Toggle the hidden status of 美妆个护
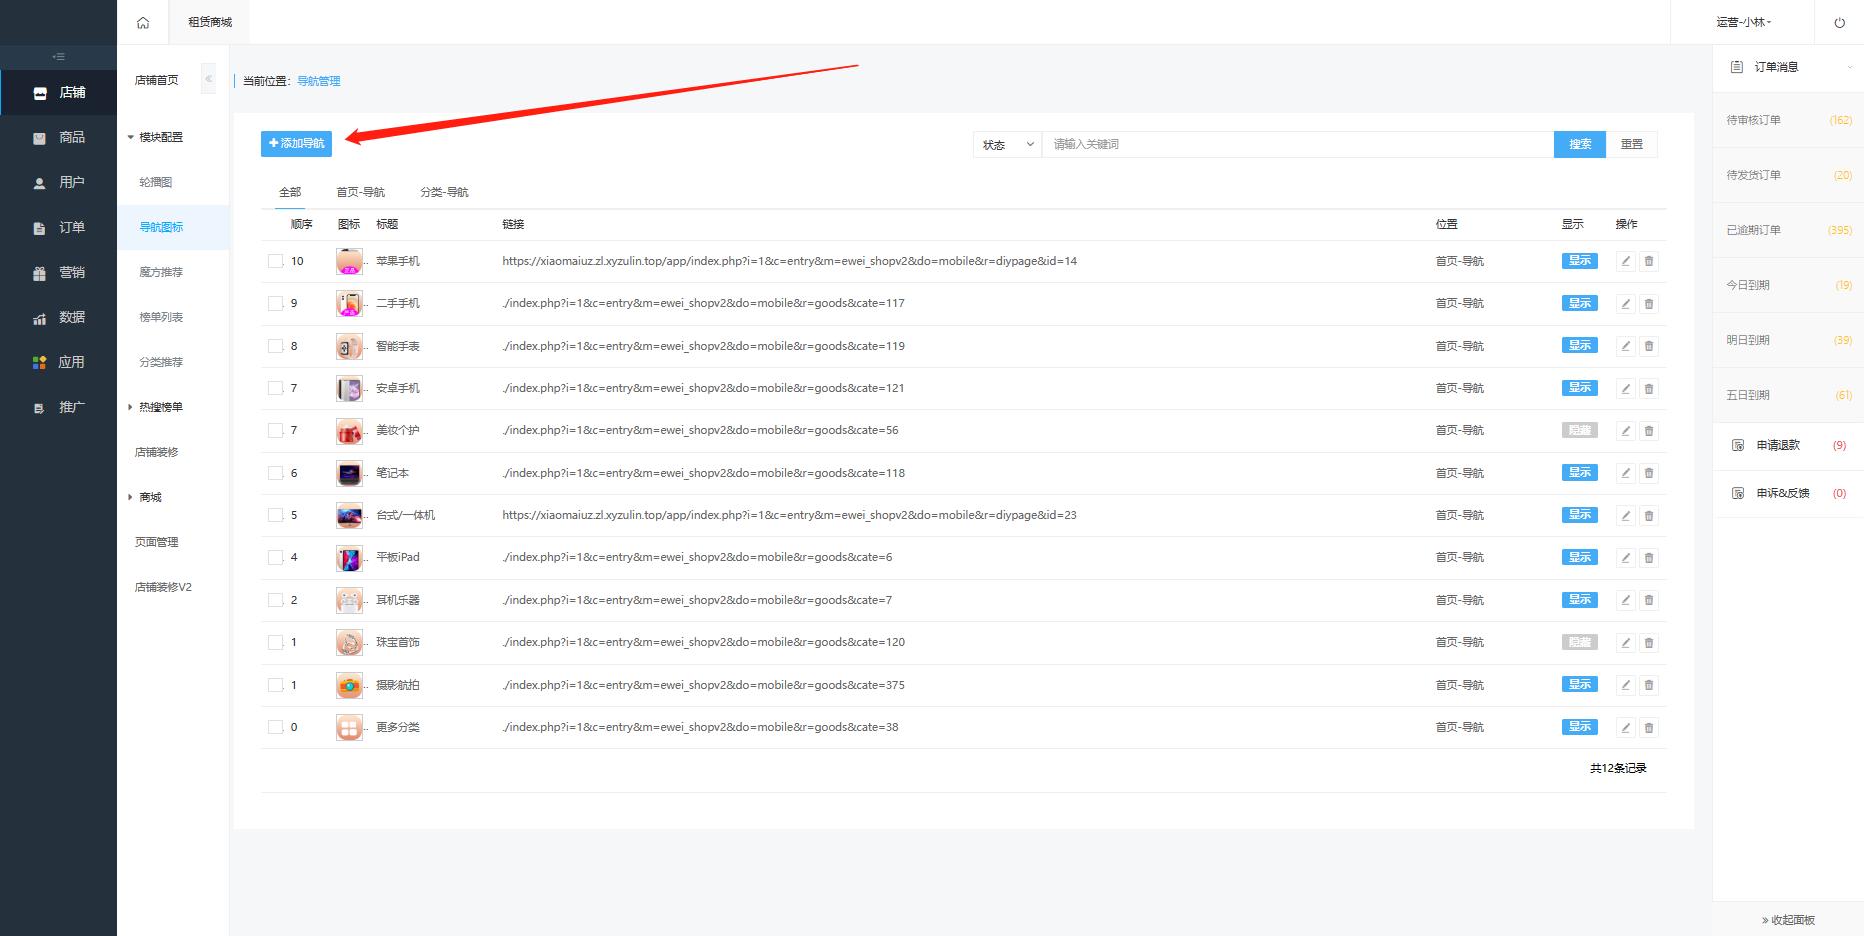Viewport: 1864px width, 936px height. pos(1580,430)
